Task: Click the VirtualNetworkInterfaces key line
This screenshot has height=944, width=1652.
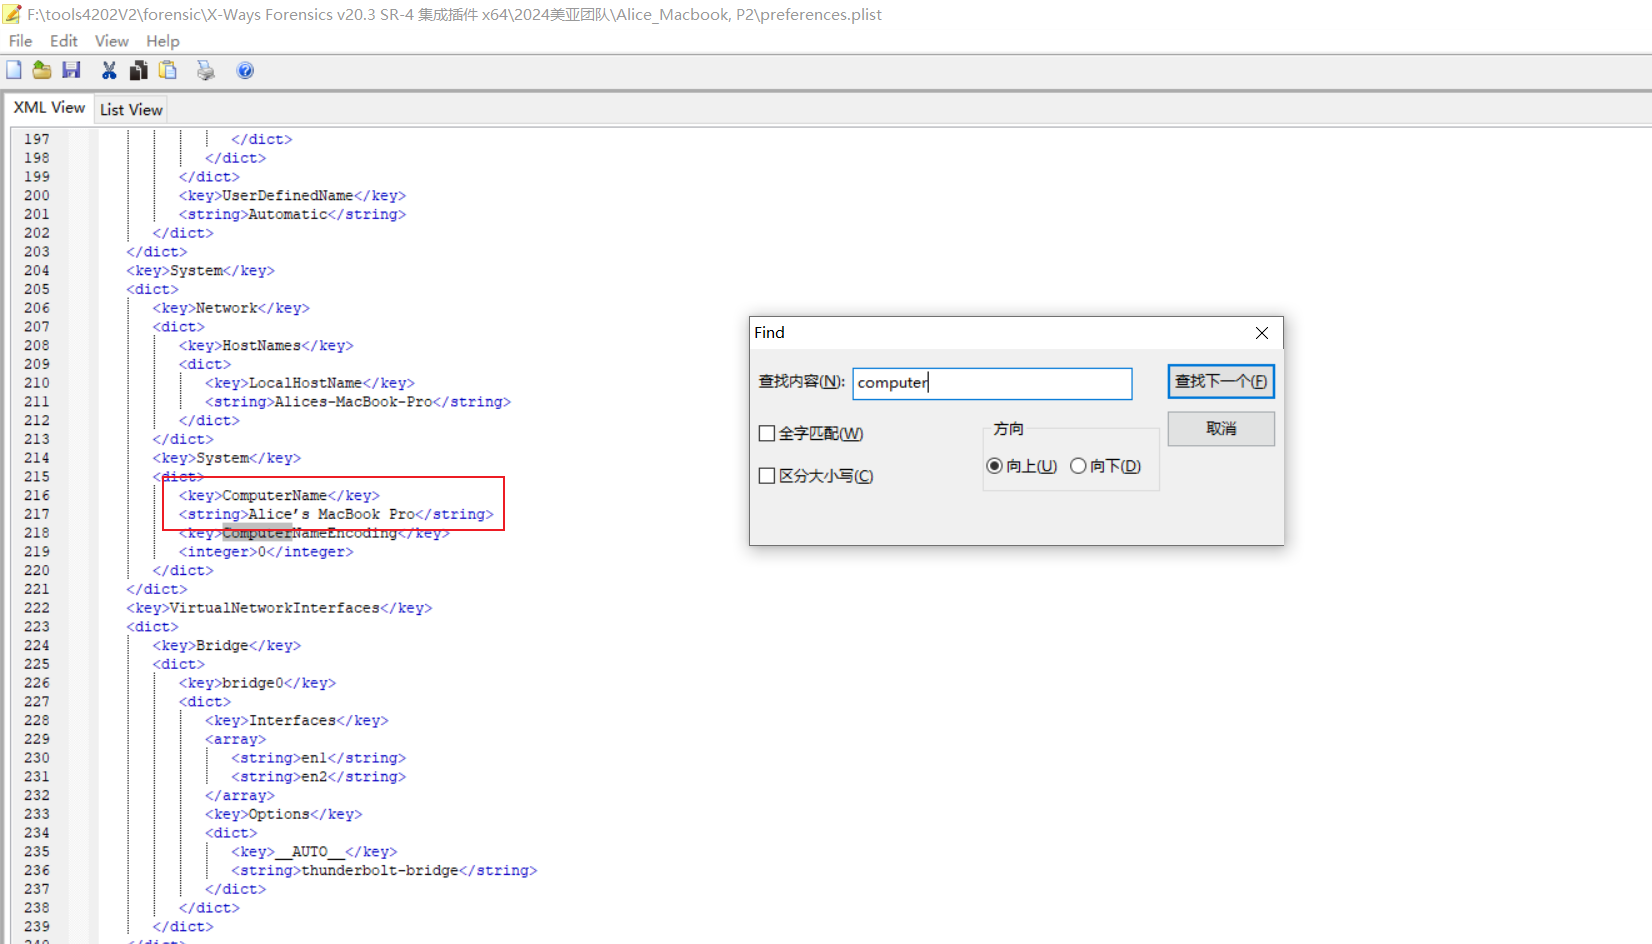Action: (279, 608)
